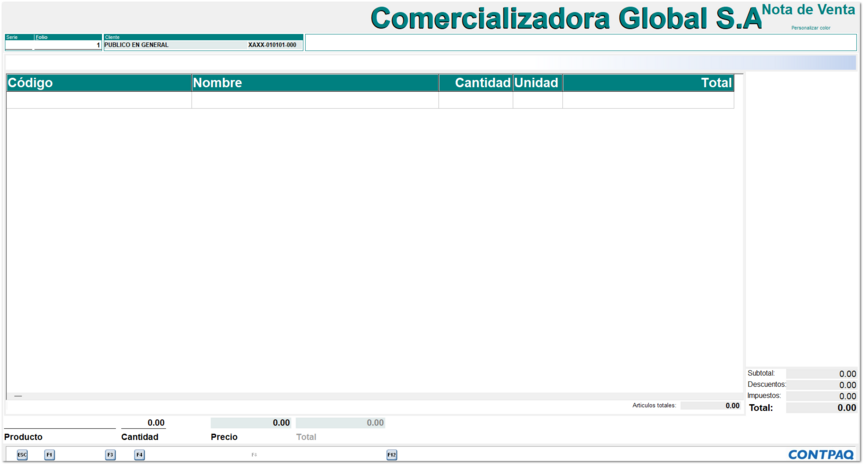Select the first row Total cell
Viewport: 864px width, 465px height.
[x=649, y=100]
